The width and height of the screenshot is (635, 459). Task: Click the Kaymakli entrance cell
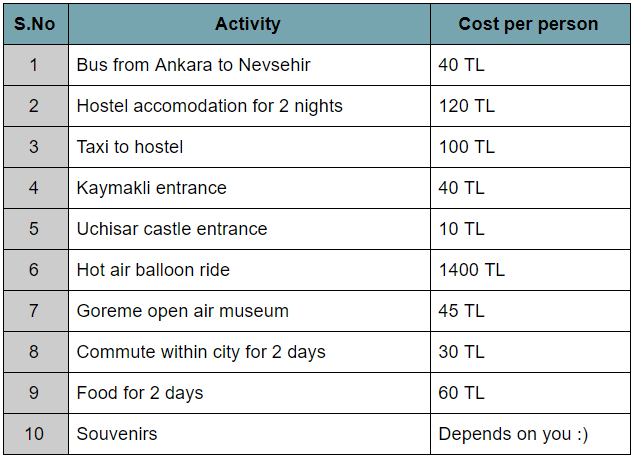click(152, 188)
